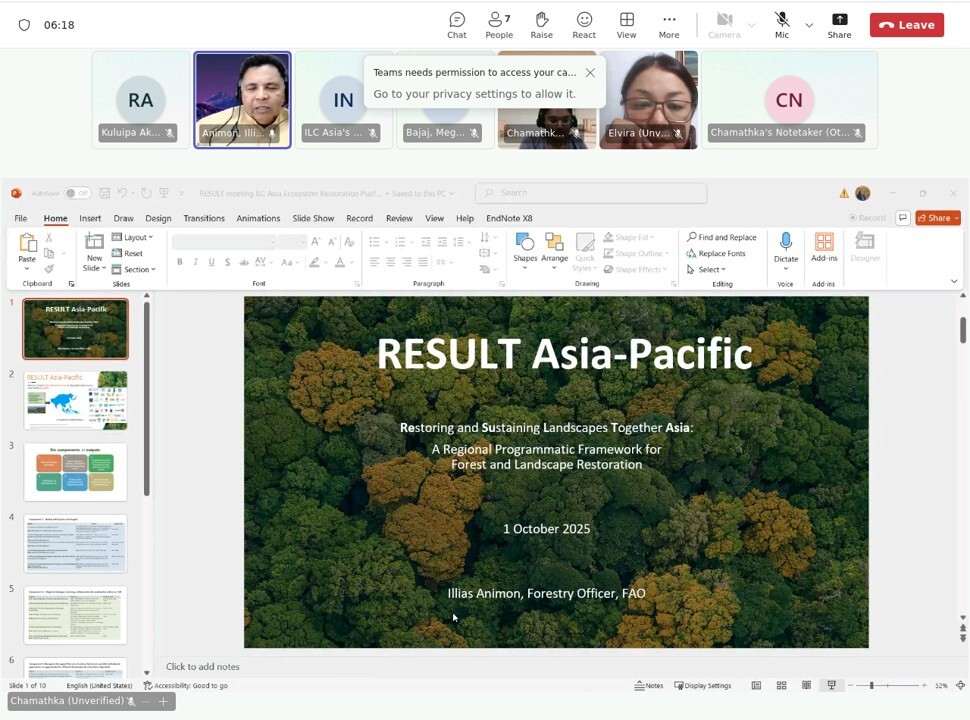Image resolution: width=970 pixels, height=720 pixels.
Task: Switch to Slide Sorter view
Action: click(781, 685)
